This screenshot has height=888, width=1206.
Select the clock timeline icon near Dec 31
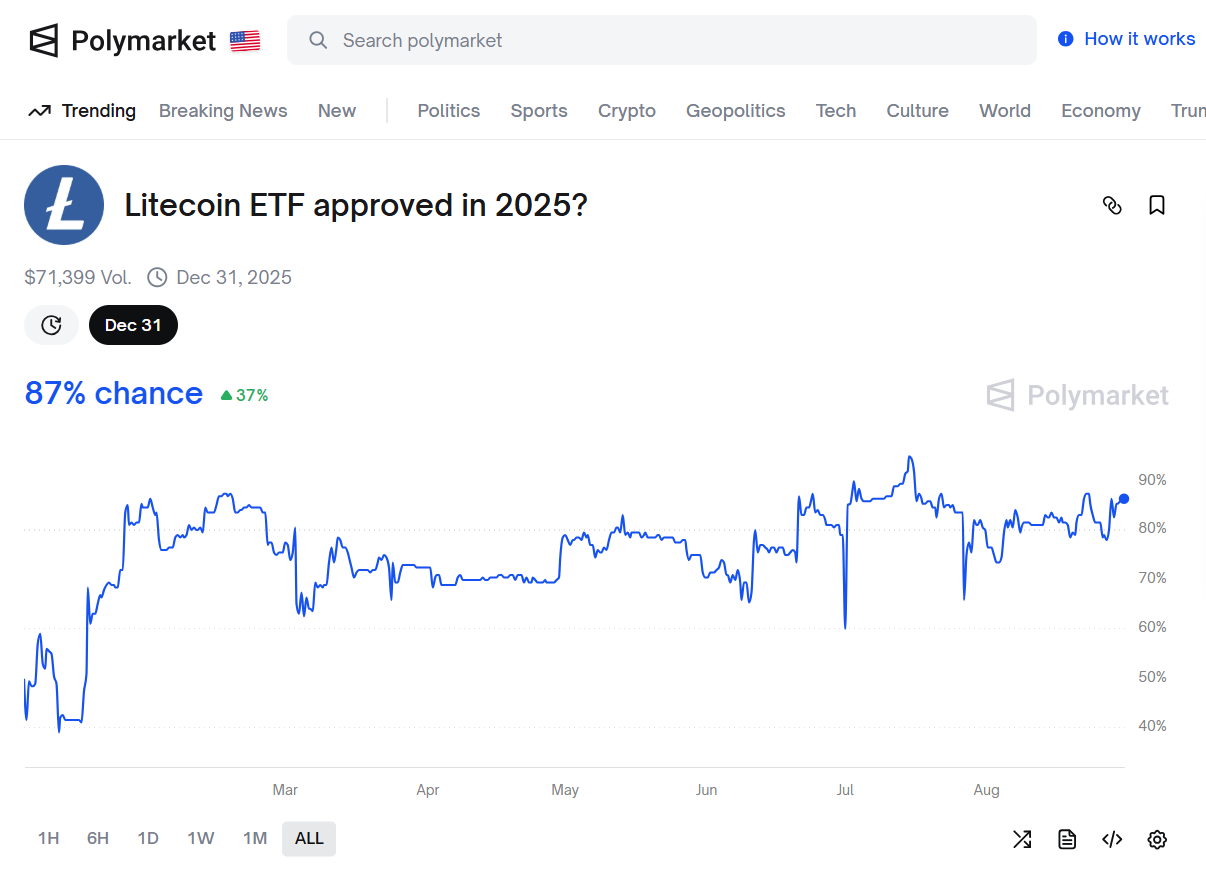(x=51, y=325)
